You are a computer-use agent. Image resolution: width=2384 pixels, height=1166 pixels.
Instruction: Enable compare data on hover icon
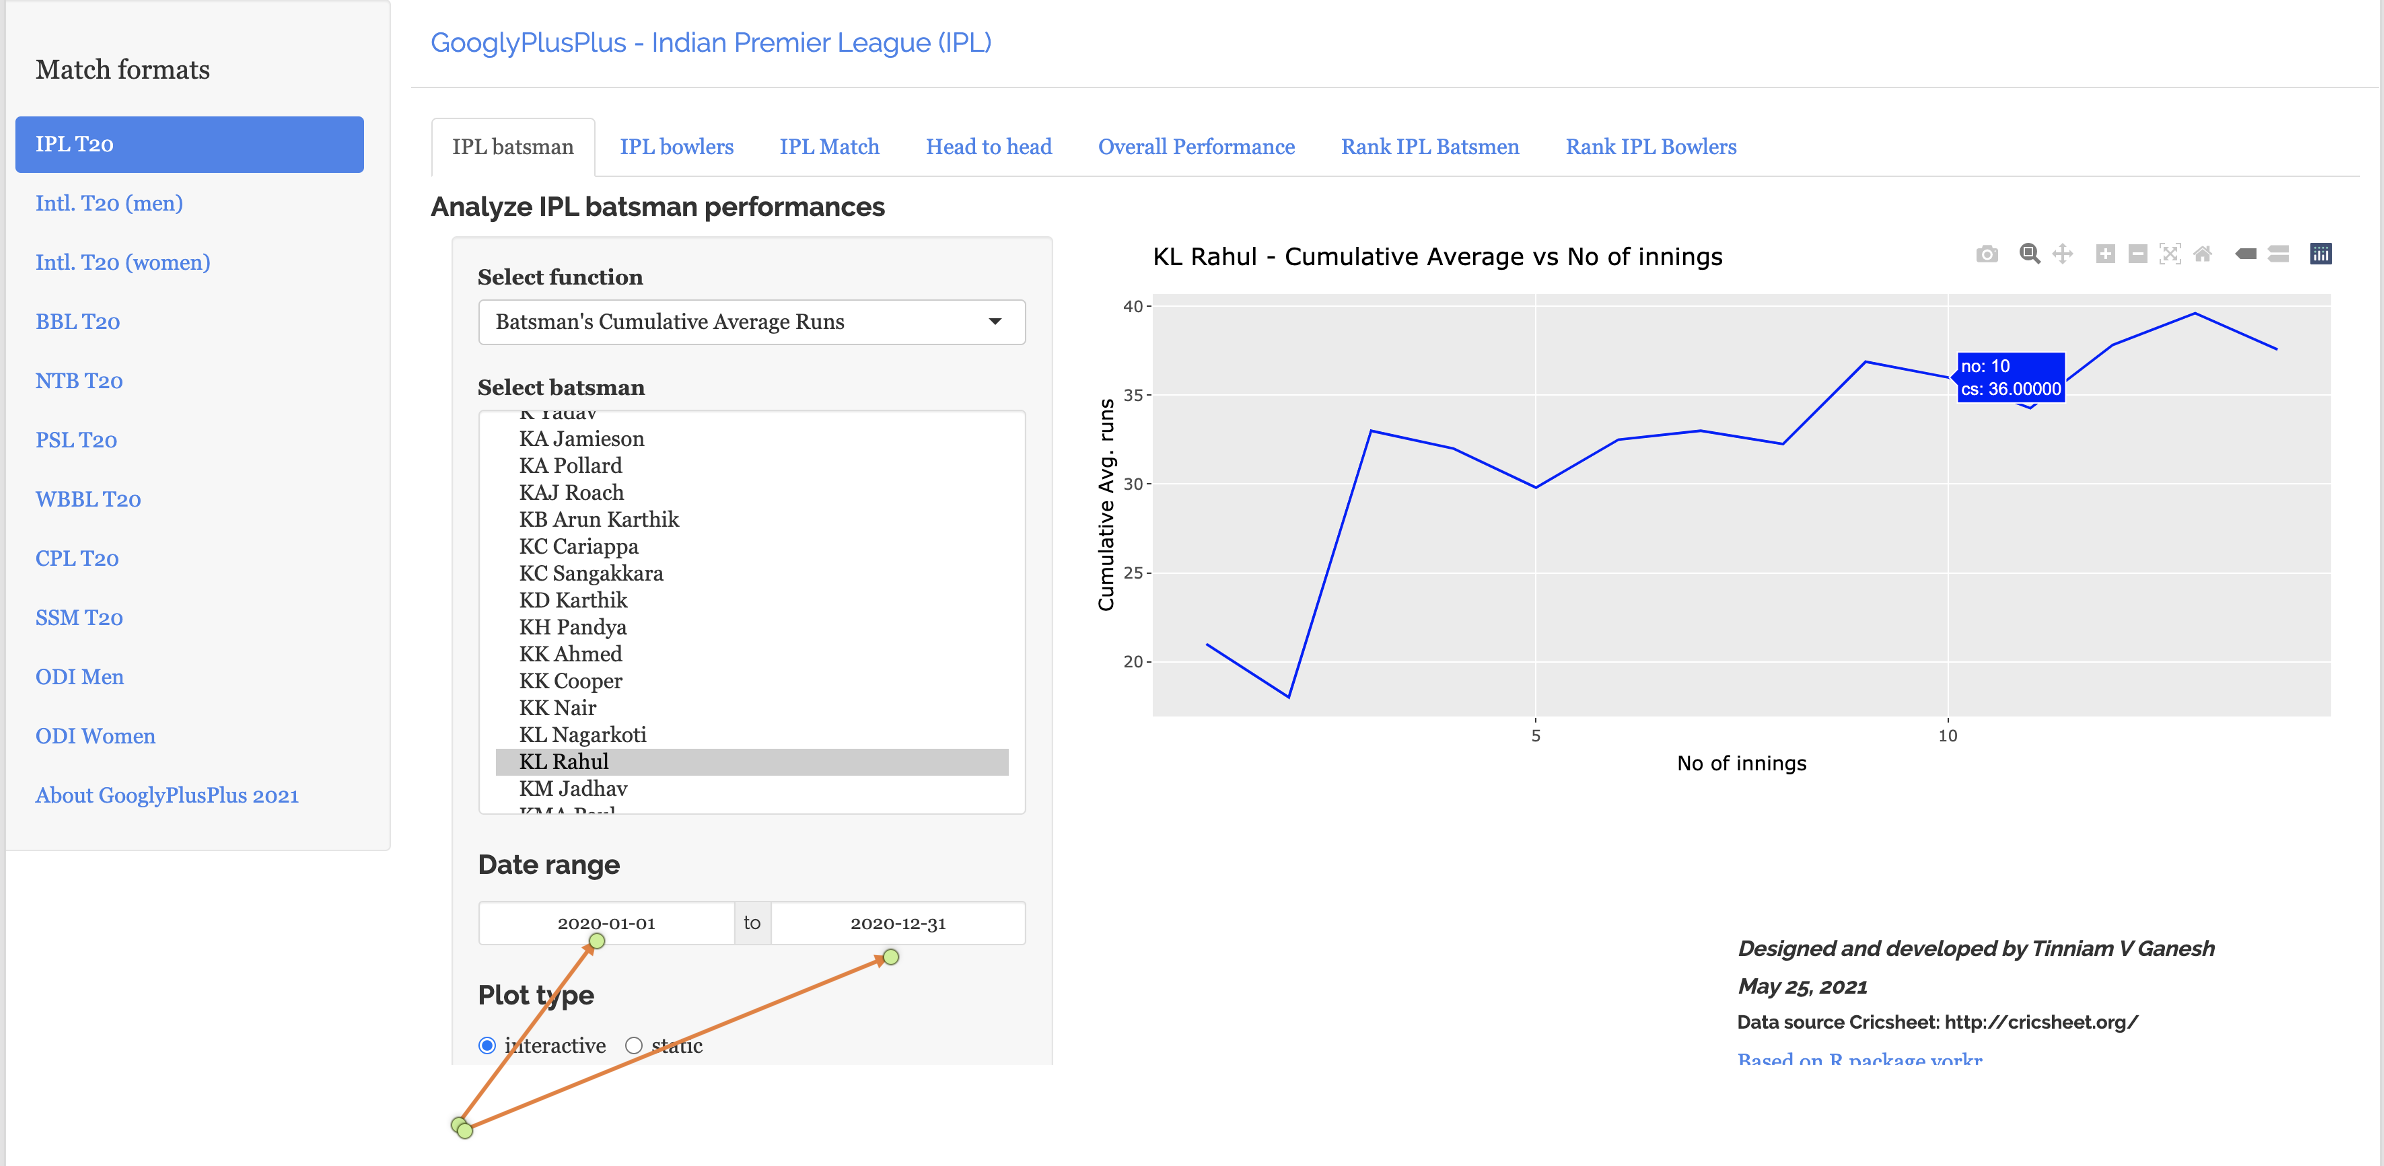pyautogui.click(x=2279, y=254)
